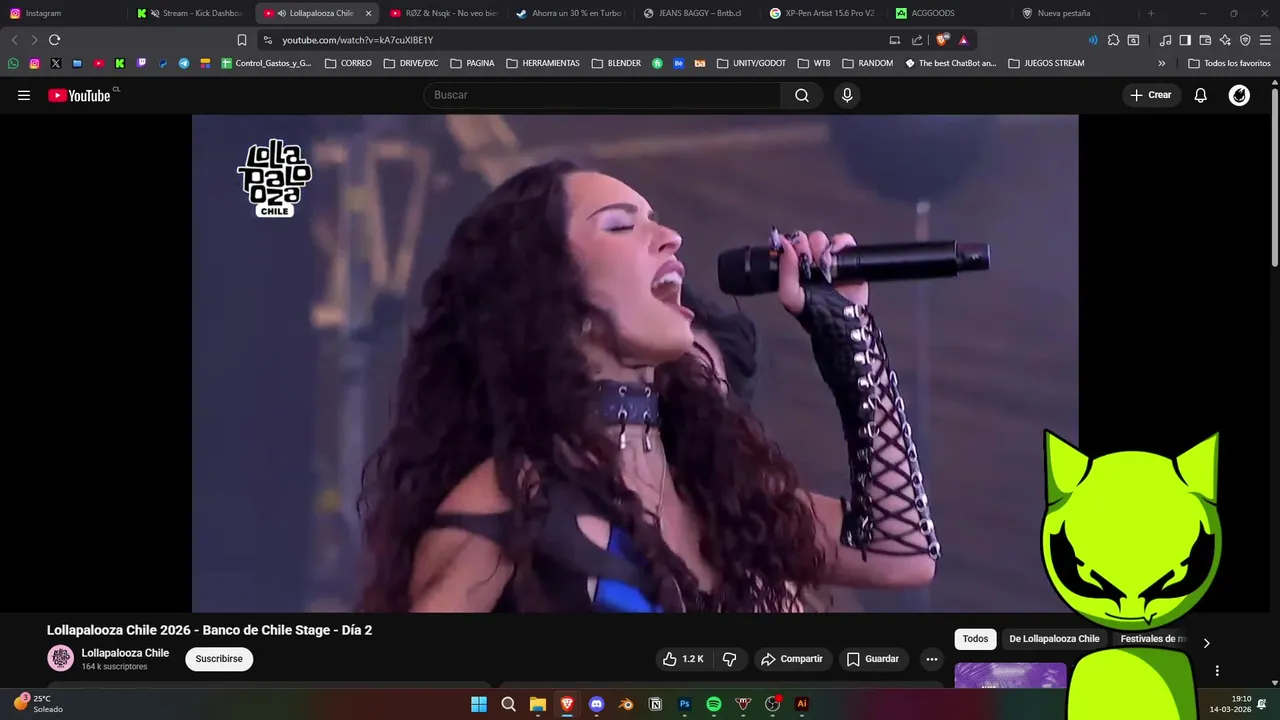Open the BLENDER bookmarks folder
This screenshot has height=720, width=1280.
pyautogui.click(x=616, y=63)
